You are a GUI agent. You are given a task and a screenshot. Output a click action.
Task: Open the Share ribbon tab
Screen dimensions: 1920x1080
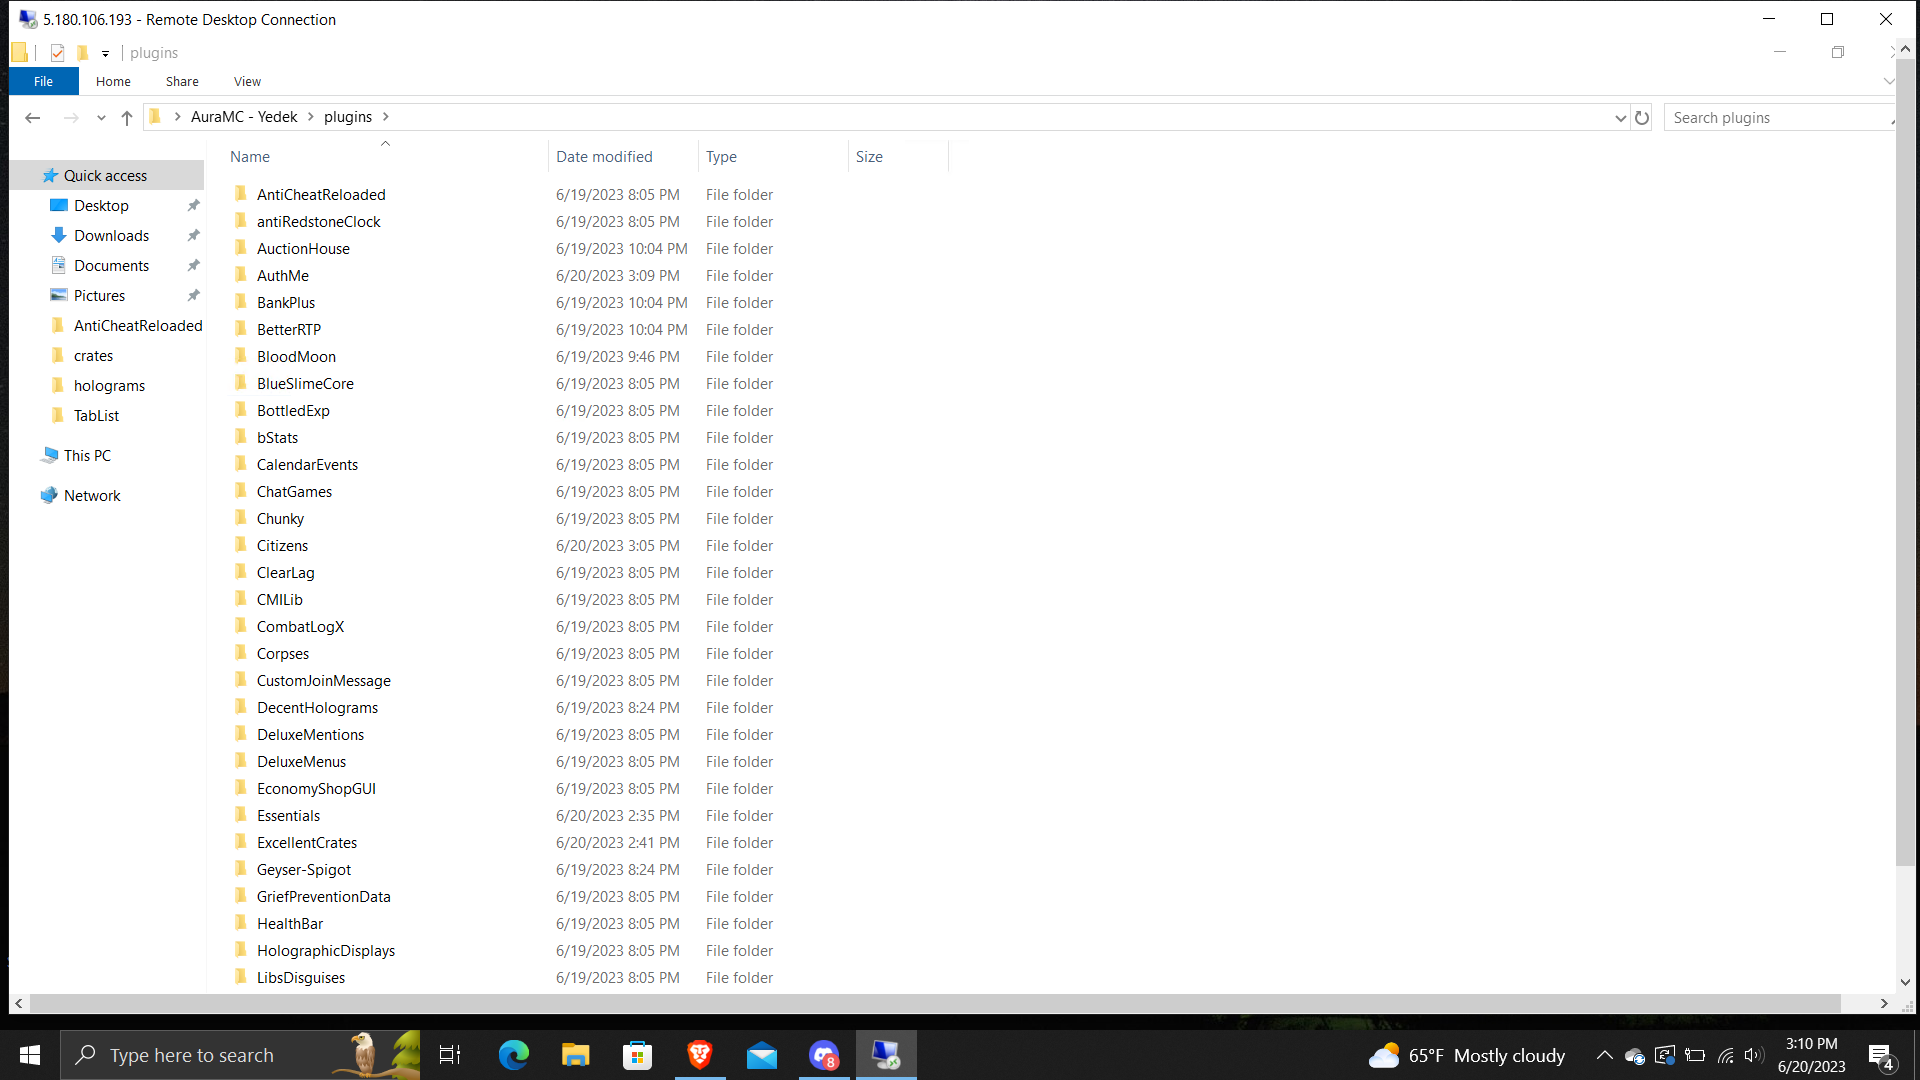pyautogui.click(x=182, y=82)
